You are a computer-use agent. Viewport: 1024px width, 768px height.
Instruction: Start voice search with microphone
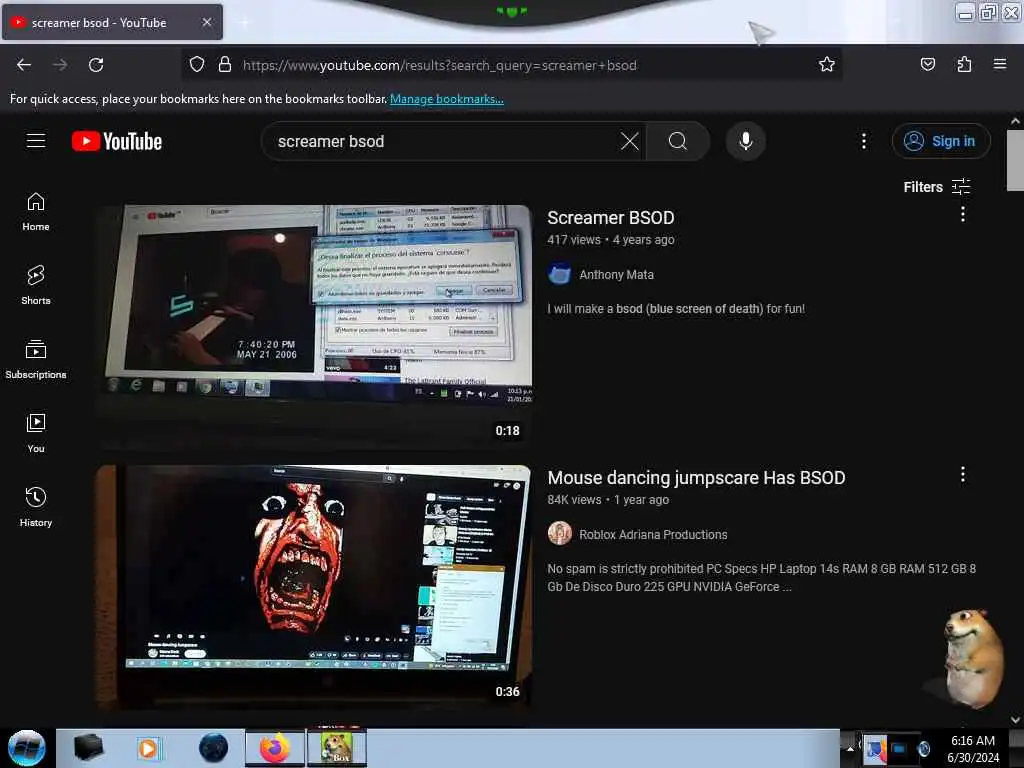point(746,141)
